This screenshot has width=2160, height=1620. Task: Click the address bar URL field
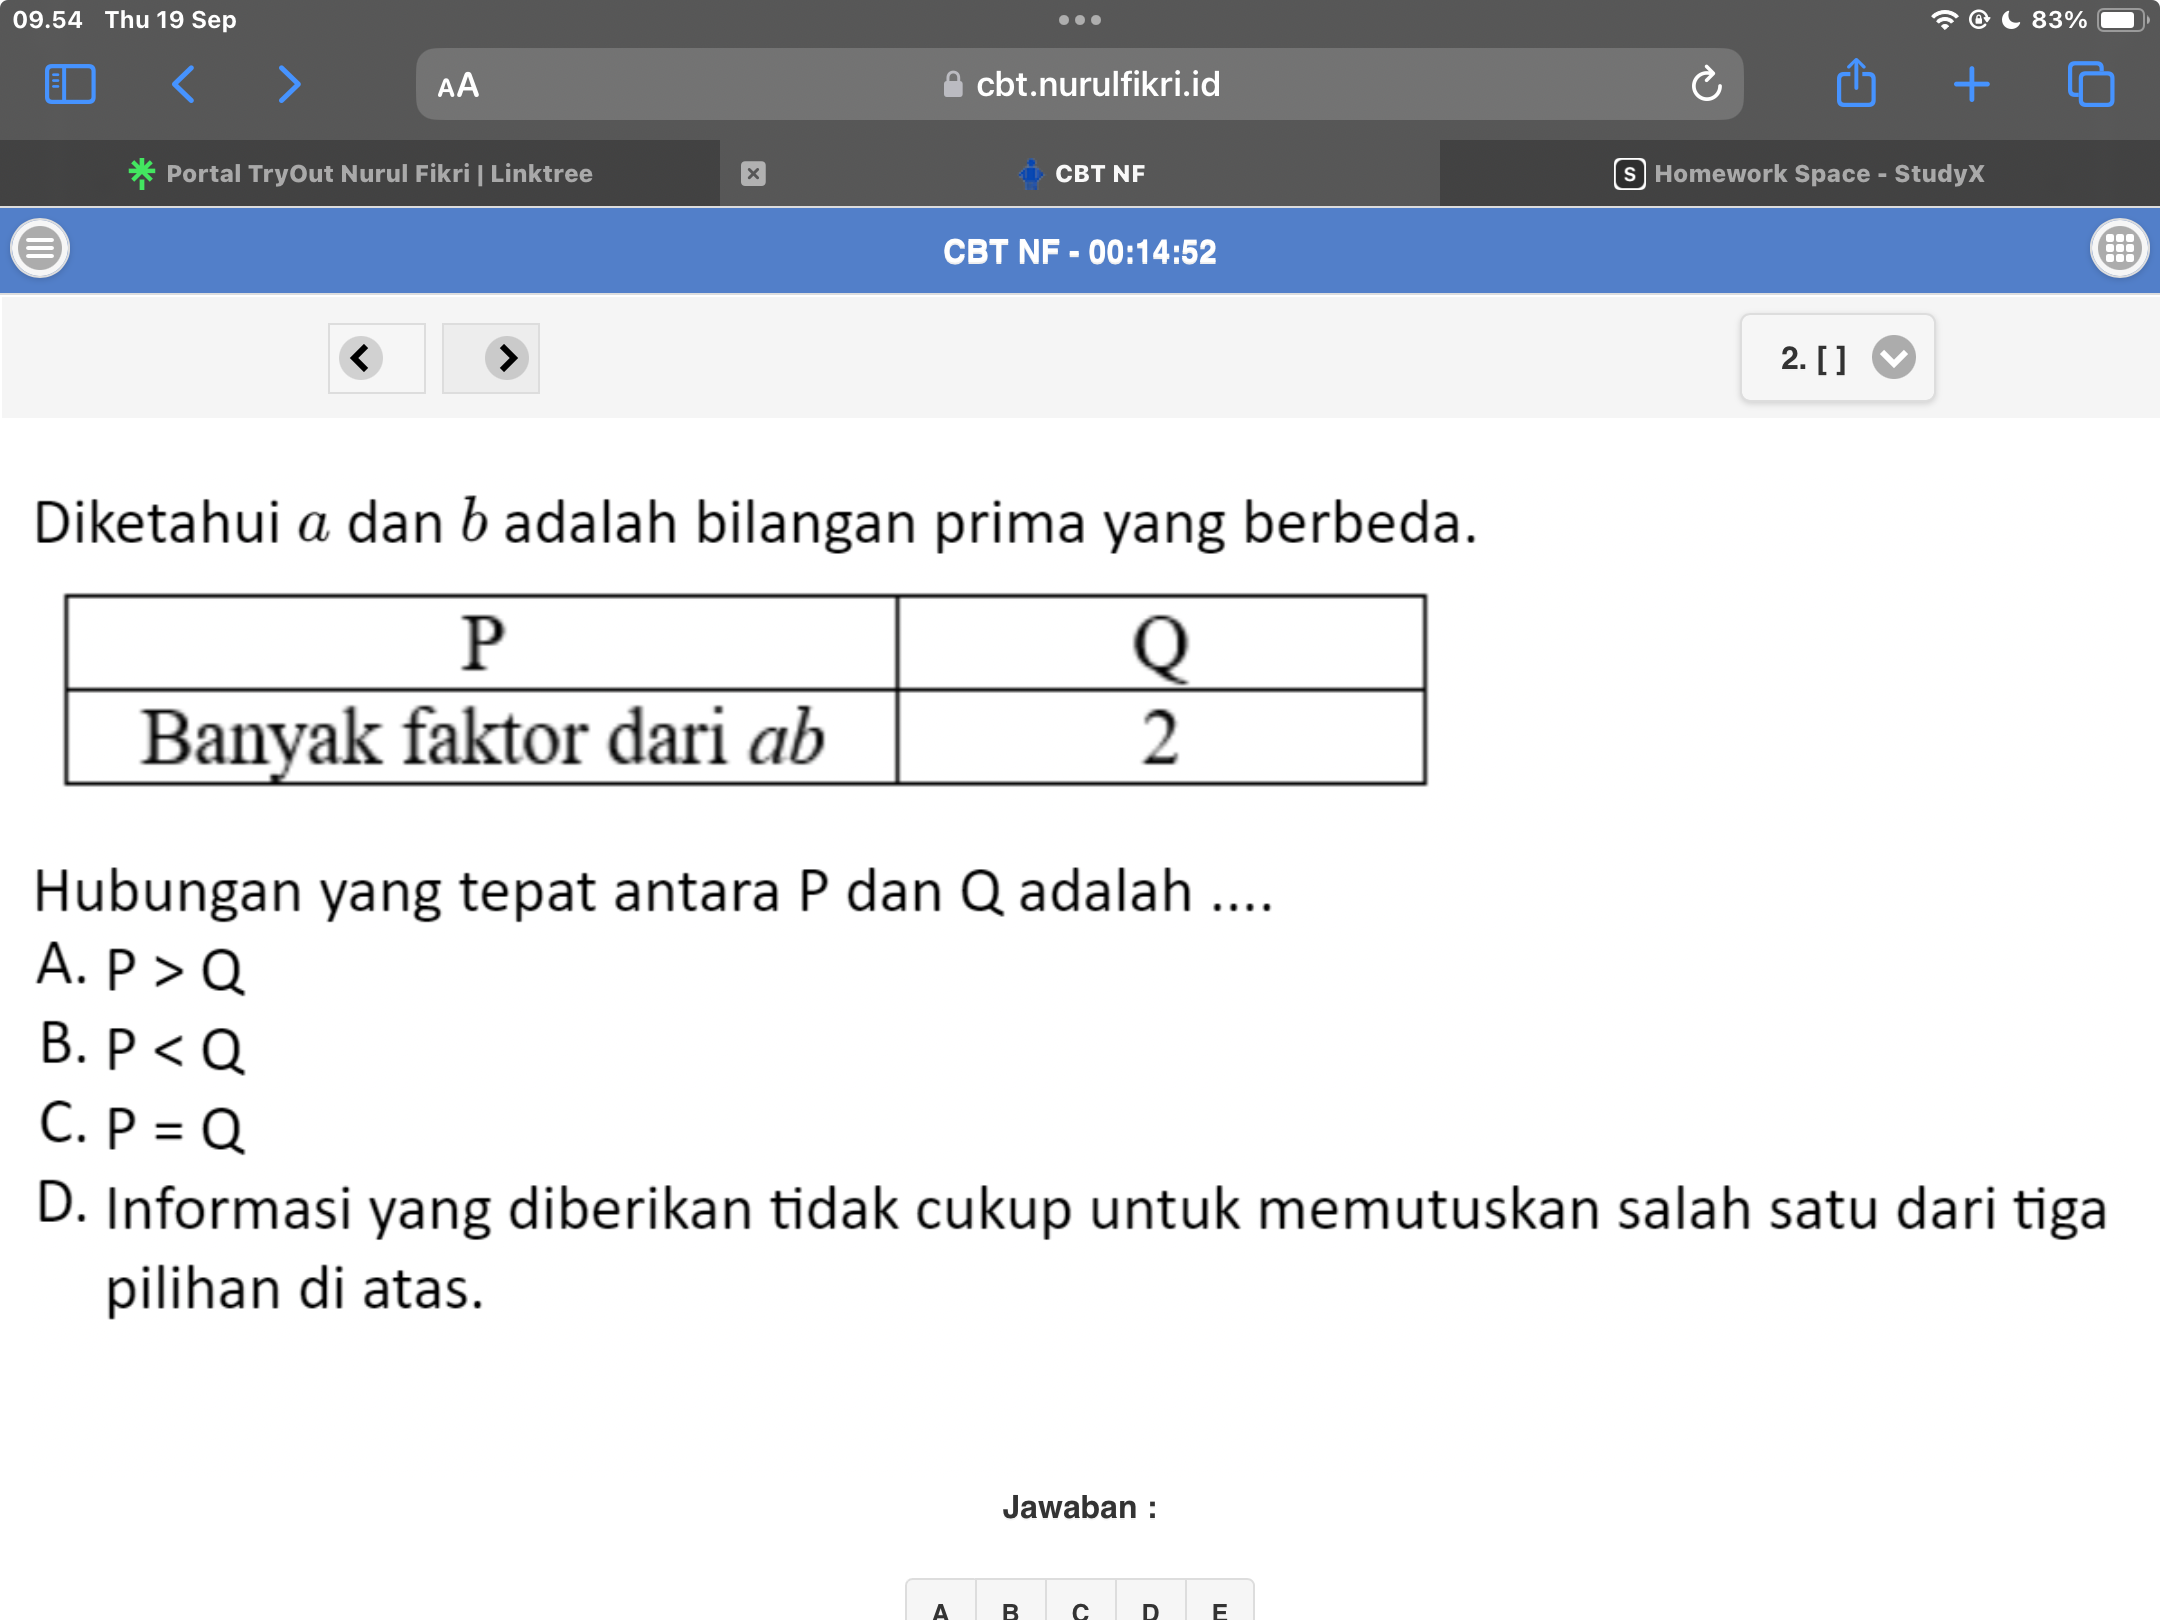click(1080, 85)
